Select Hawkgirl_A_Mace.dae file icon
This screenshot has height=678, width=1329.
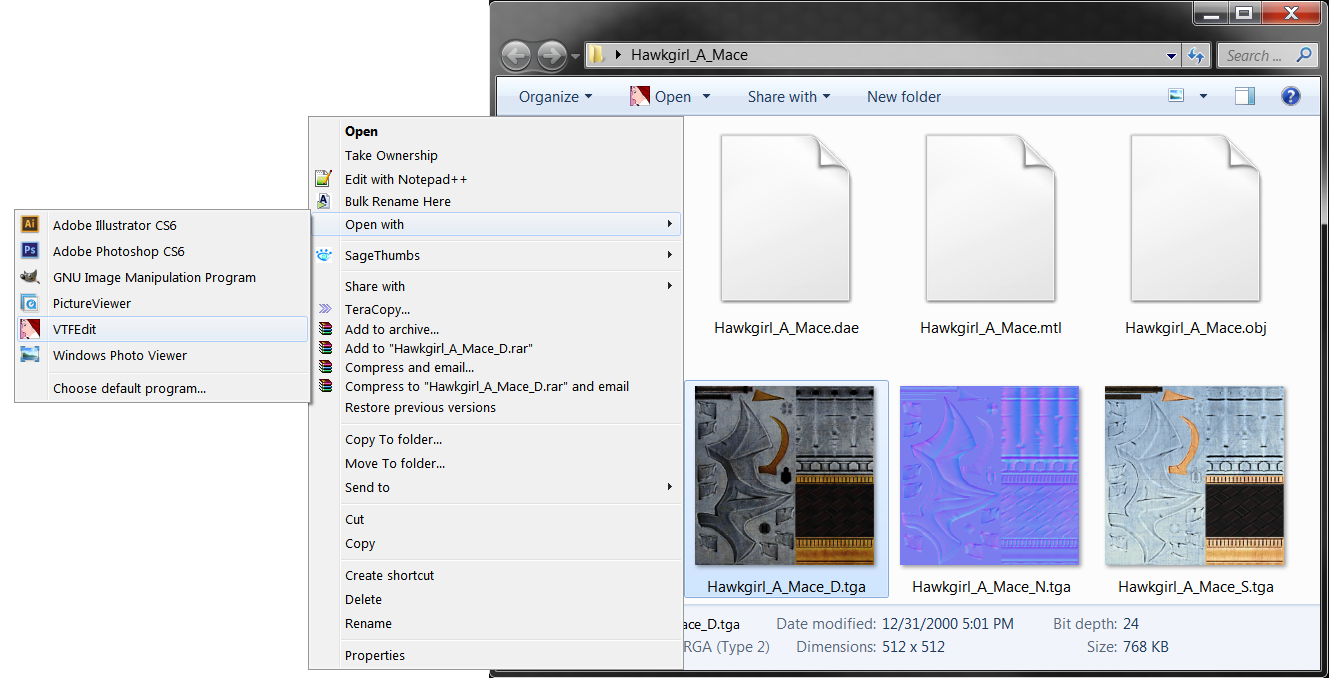click(x=786, y=218)
